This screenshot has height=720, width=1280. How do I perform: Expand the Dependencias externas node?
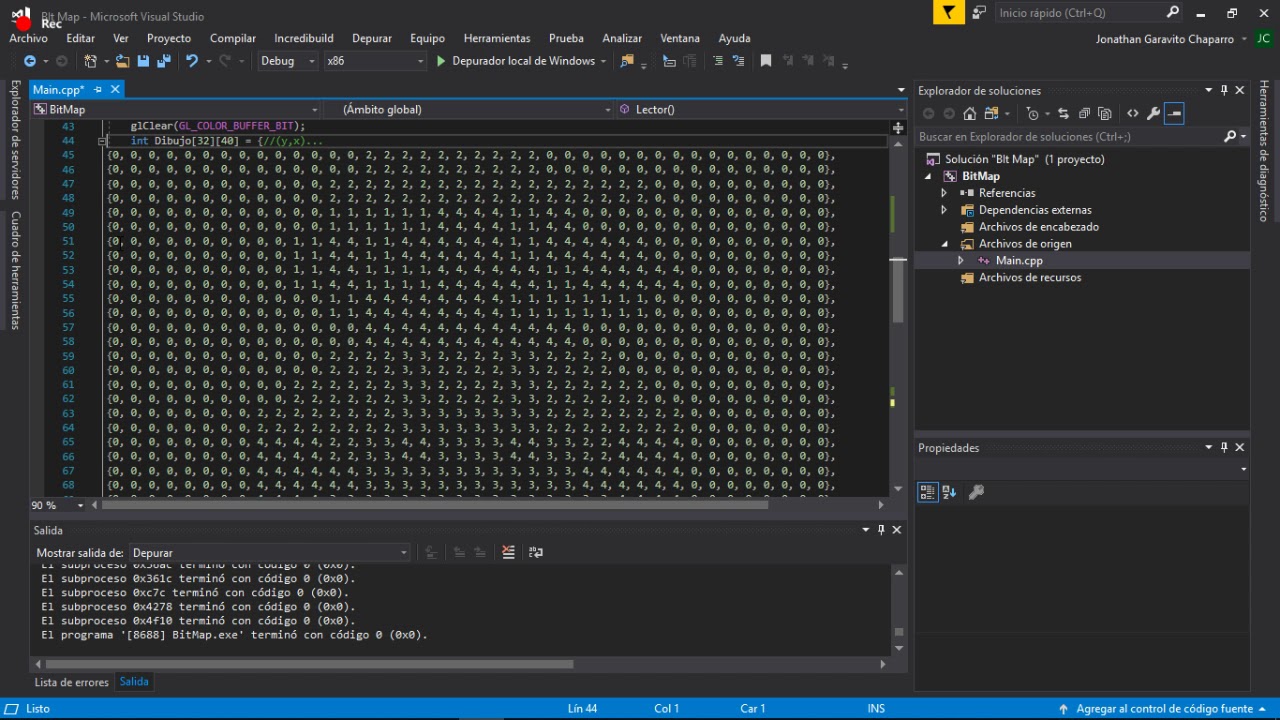tap(944, 210)
